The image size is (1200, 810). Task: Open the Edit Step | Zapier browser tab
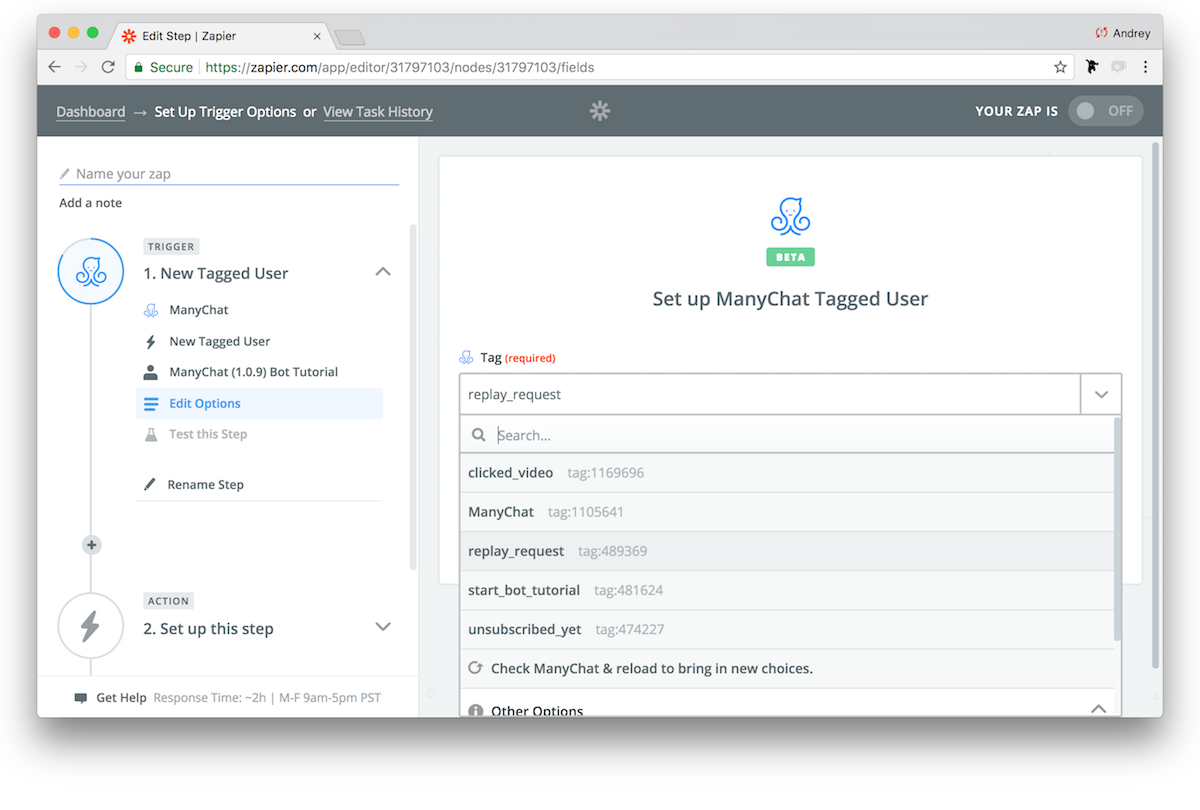pos(220,35)
